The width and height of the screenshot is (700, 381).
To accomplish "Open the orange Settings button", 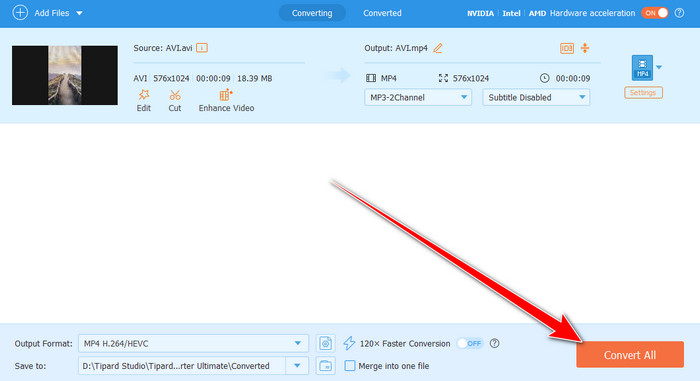I will (x=643, y=92).
